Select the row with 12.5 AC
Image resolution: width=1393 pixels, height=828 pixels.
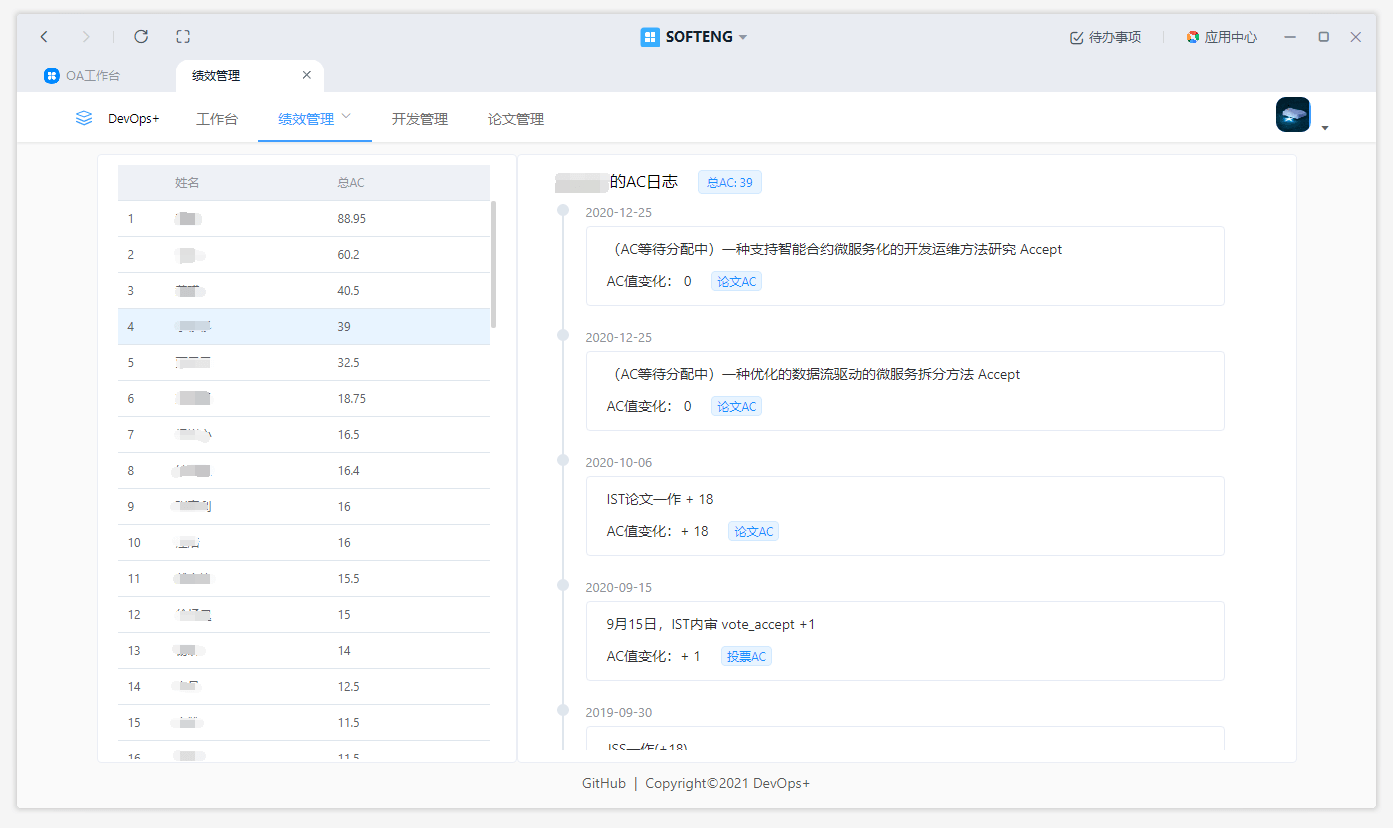(x=304, y=687)
